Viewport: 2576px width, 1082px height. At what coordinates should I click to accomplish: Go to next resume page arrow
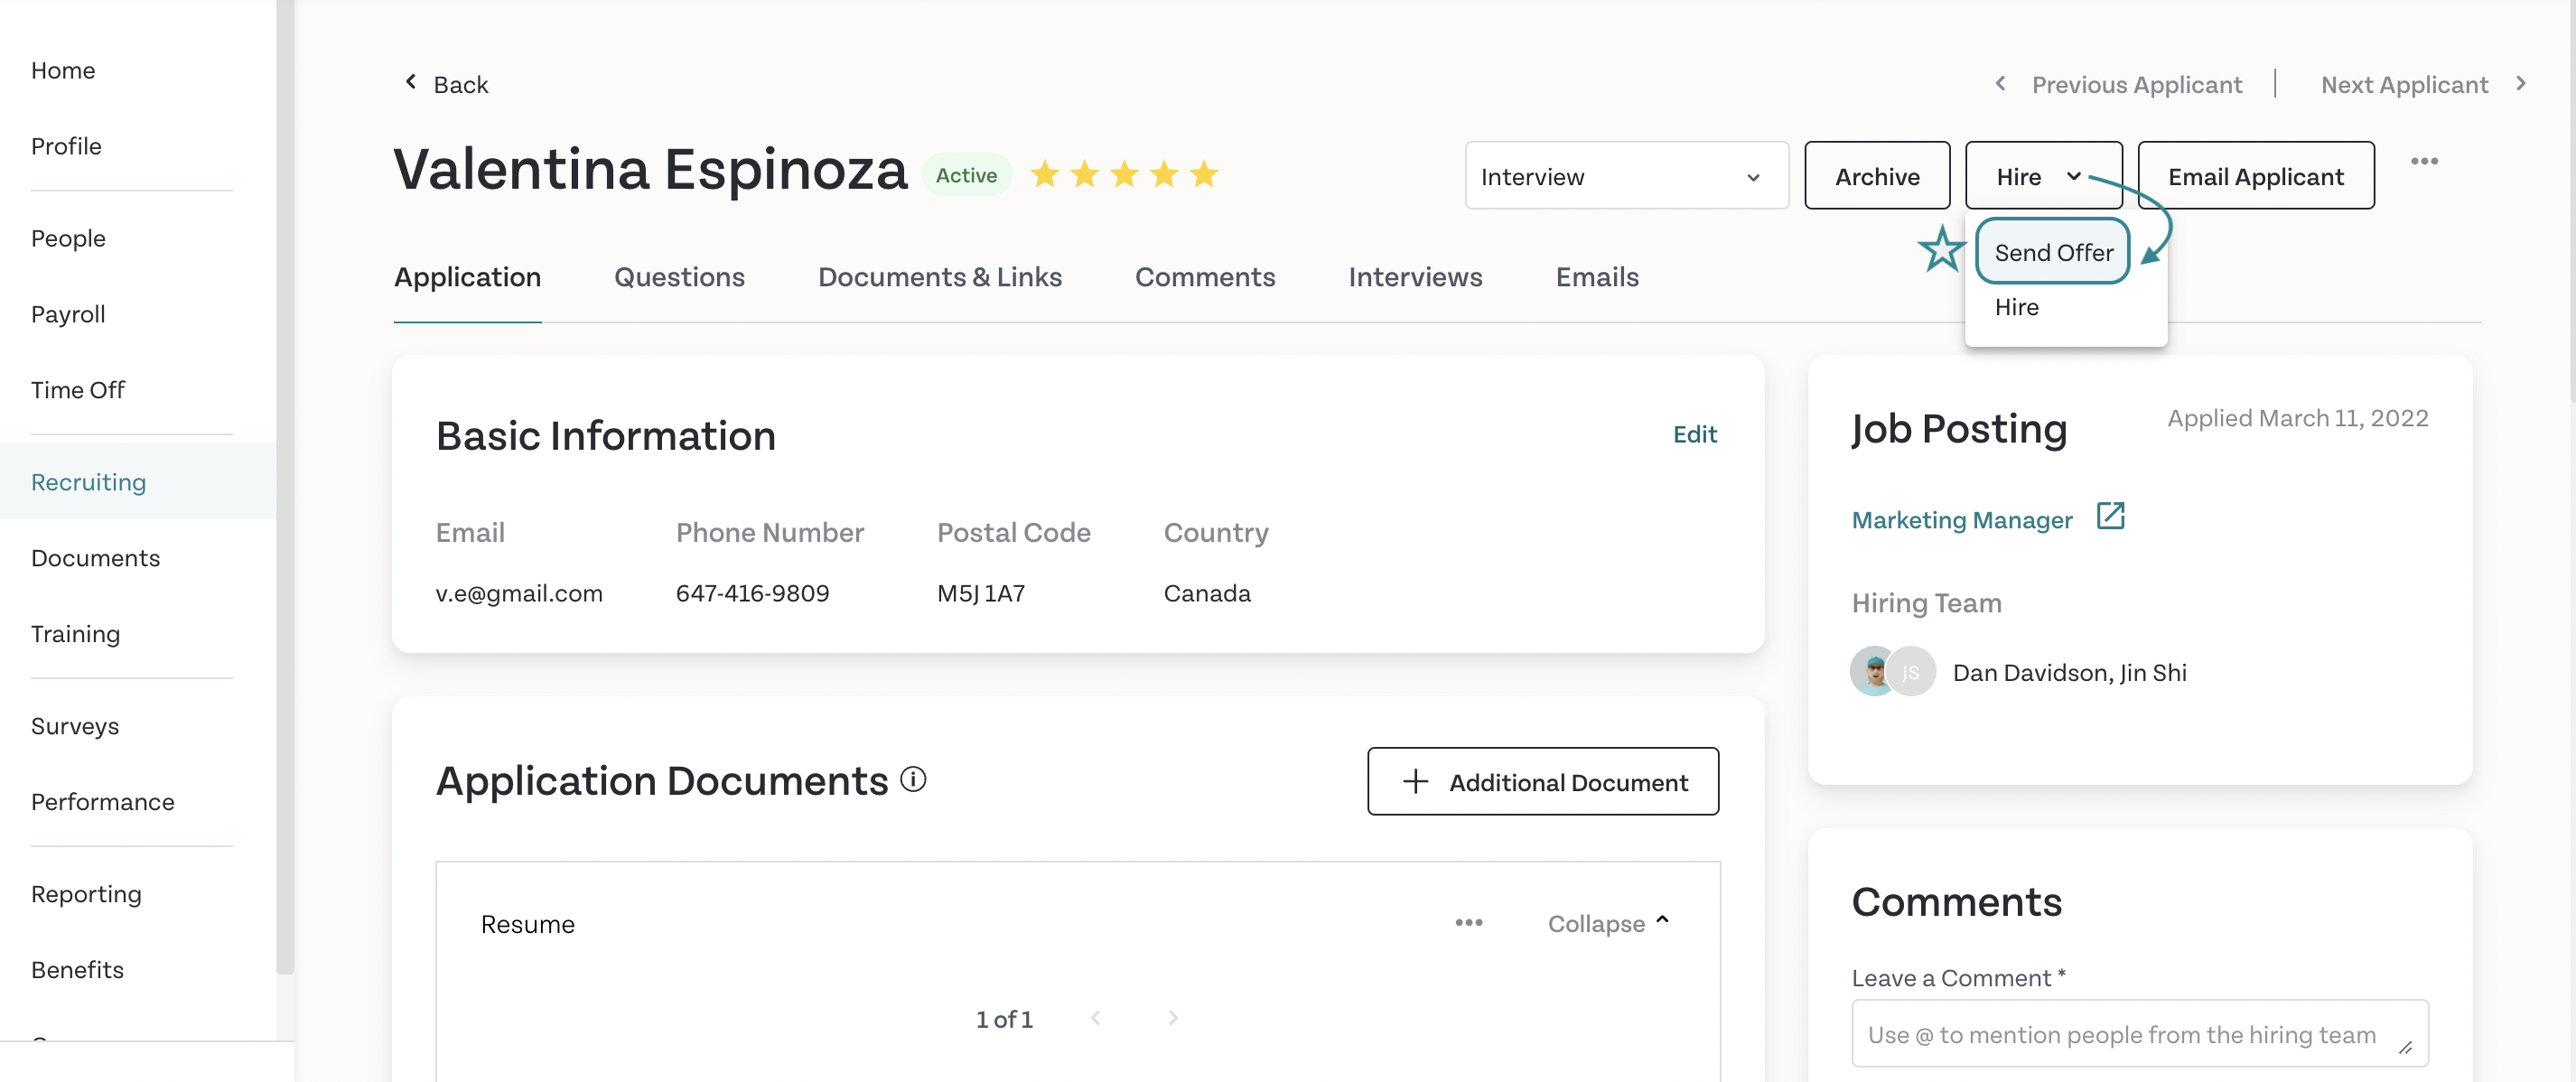[1172, 1018]
